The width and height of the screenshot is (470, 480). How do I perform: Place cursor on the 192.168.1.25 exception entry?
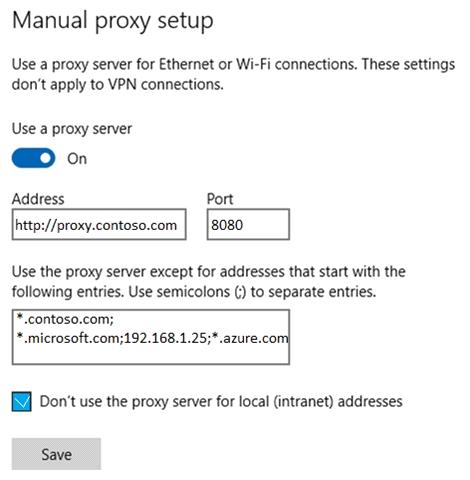tap(165, 338)
